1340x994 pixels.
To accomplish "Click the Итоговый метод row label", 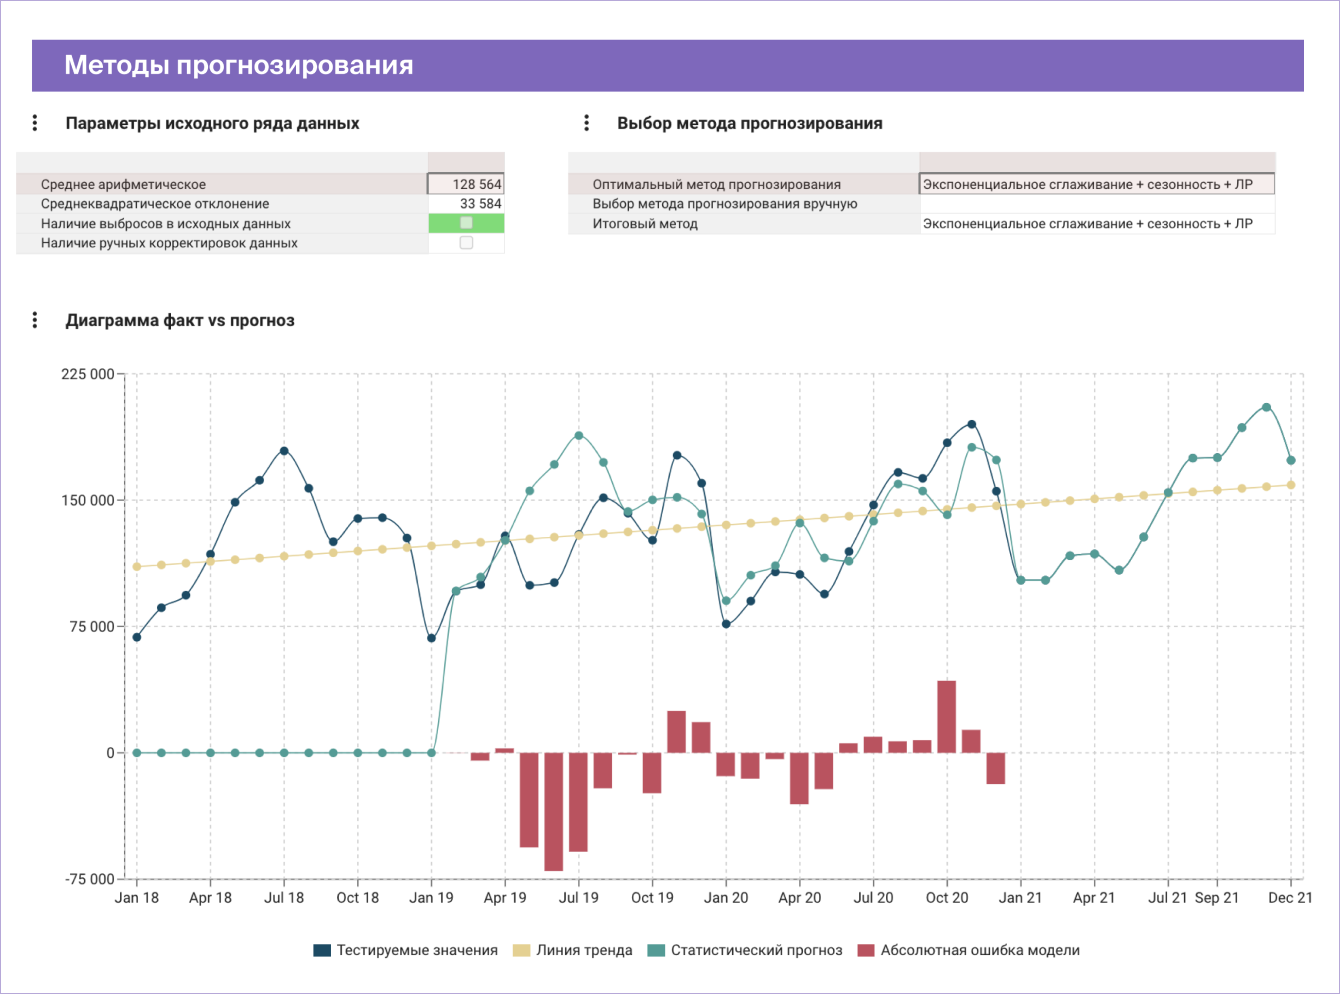I will tap(645, 224).
